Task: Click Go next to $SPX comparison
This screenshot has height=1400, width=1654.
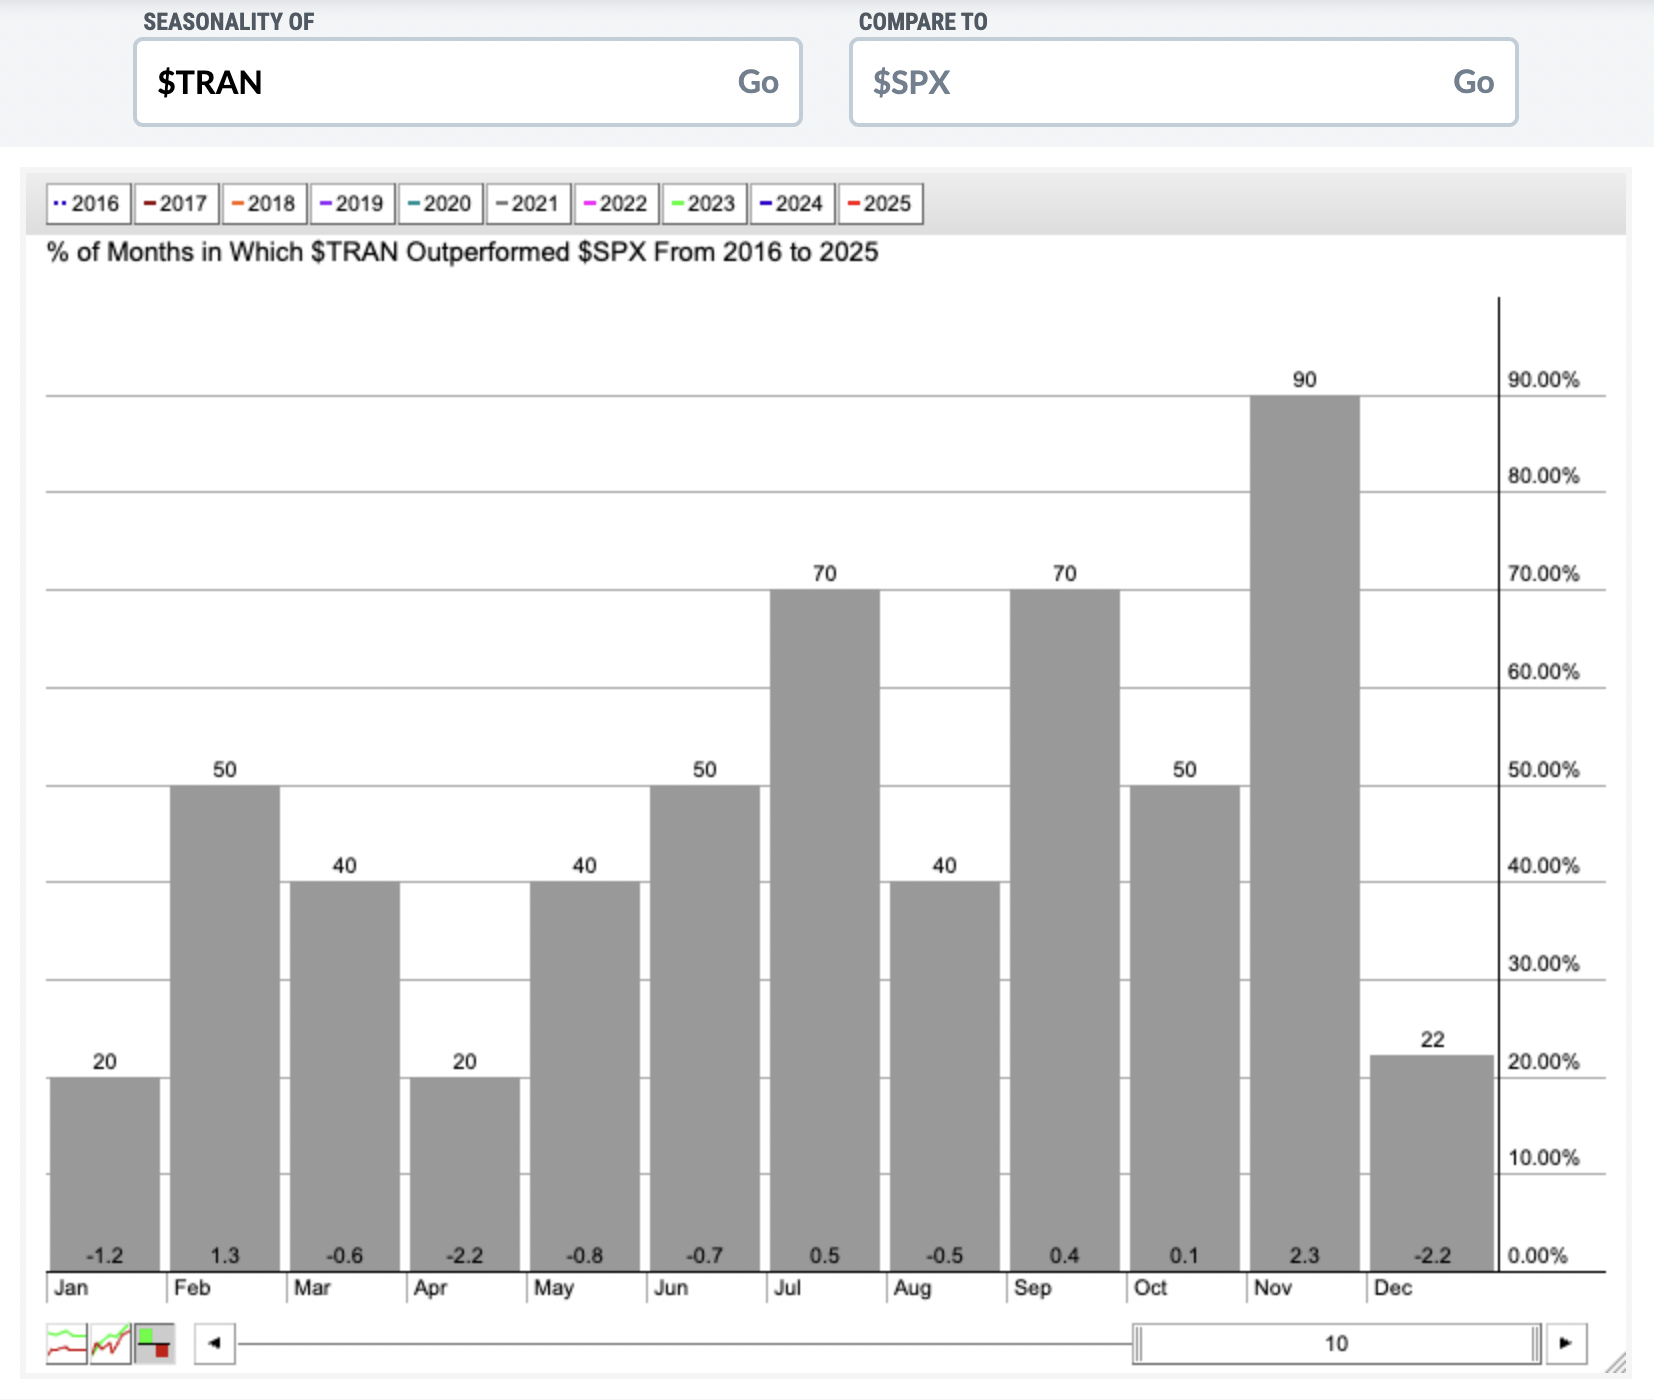Action: point(1473,82)
